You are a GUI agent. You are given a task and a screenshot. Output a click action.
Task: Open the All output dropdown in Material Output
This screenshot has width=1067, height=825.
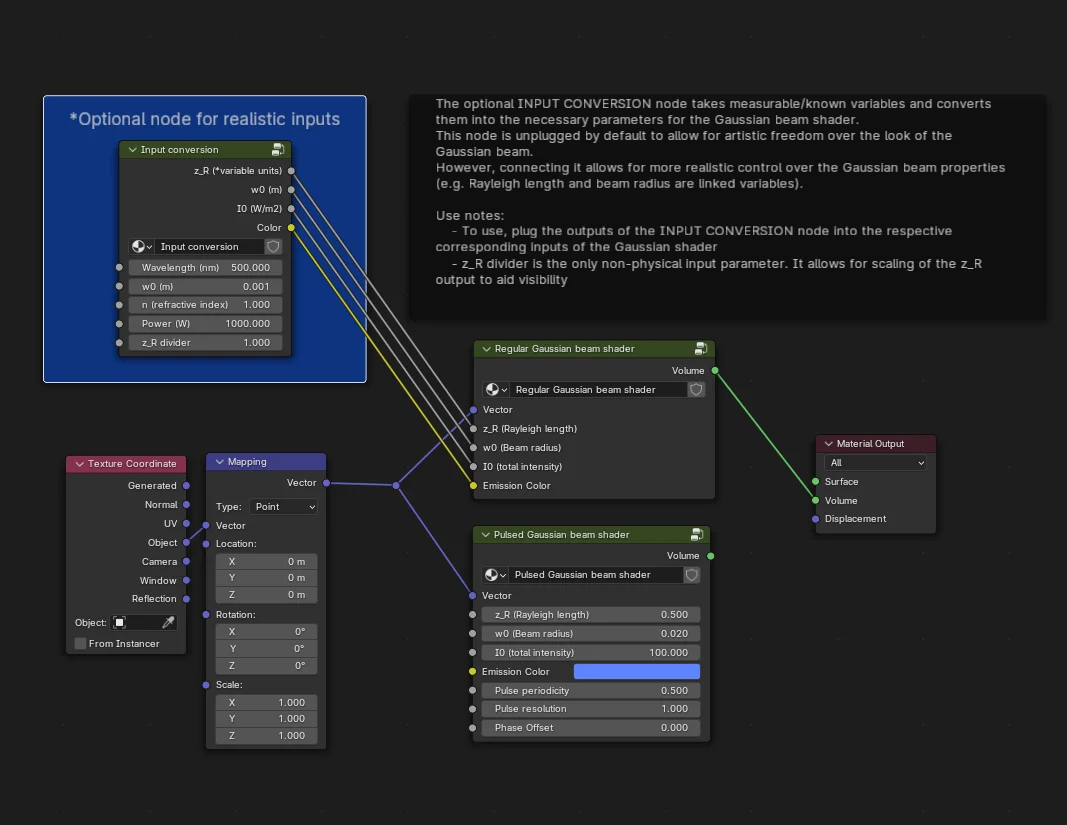(875, 462)
